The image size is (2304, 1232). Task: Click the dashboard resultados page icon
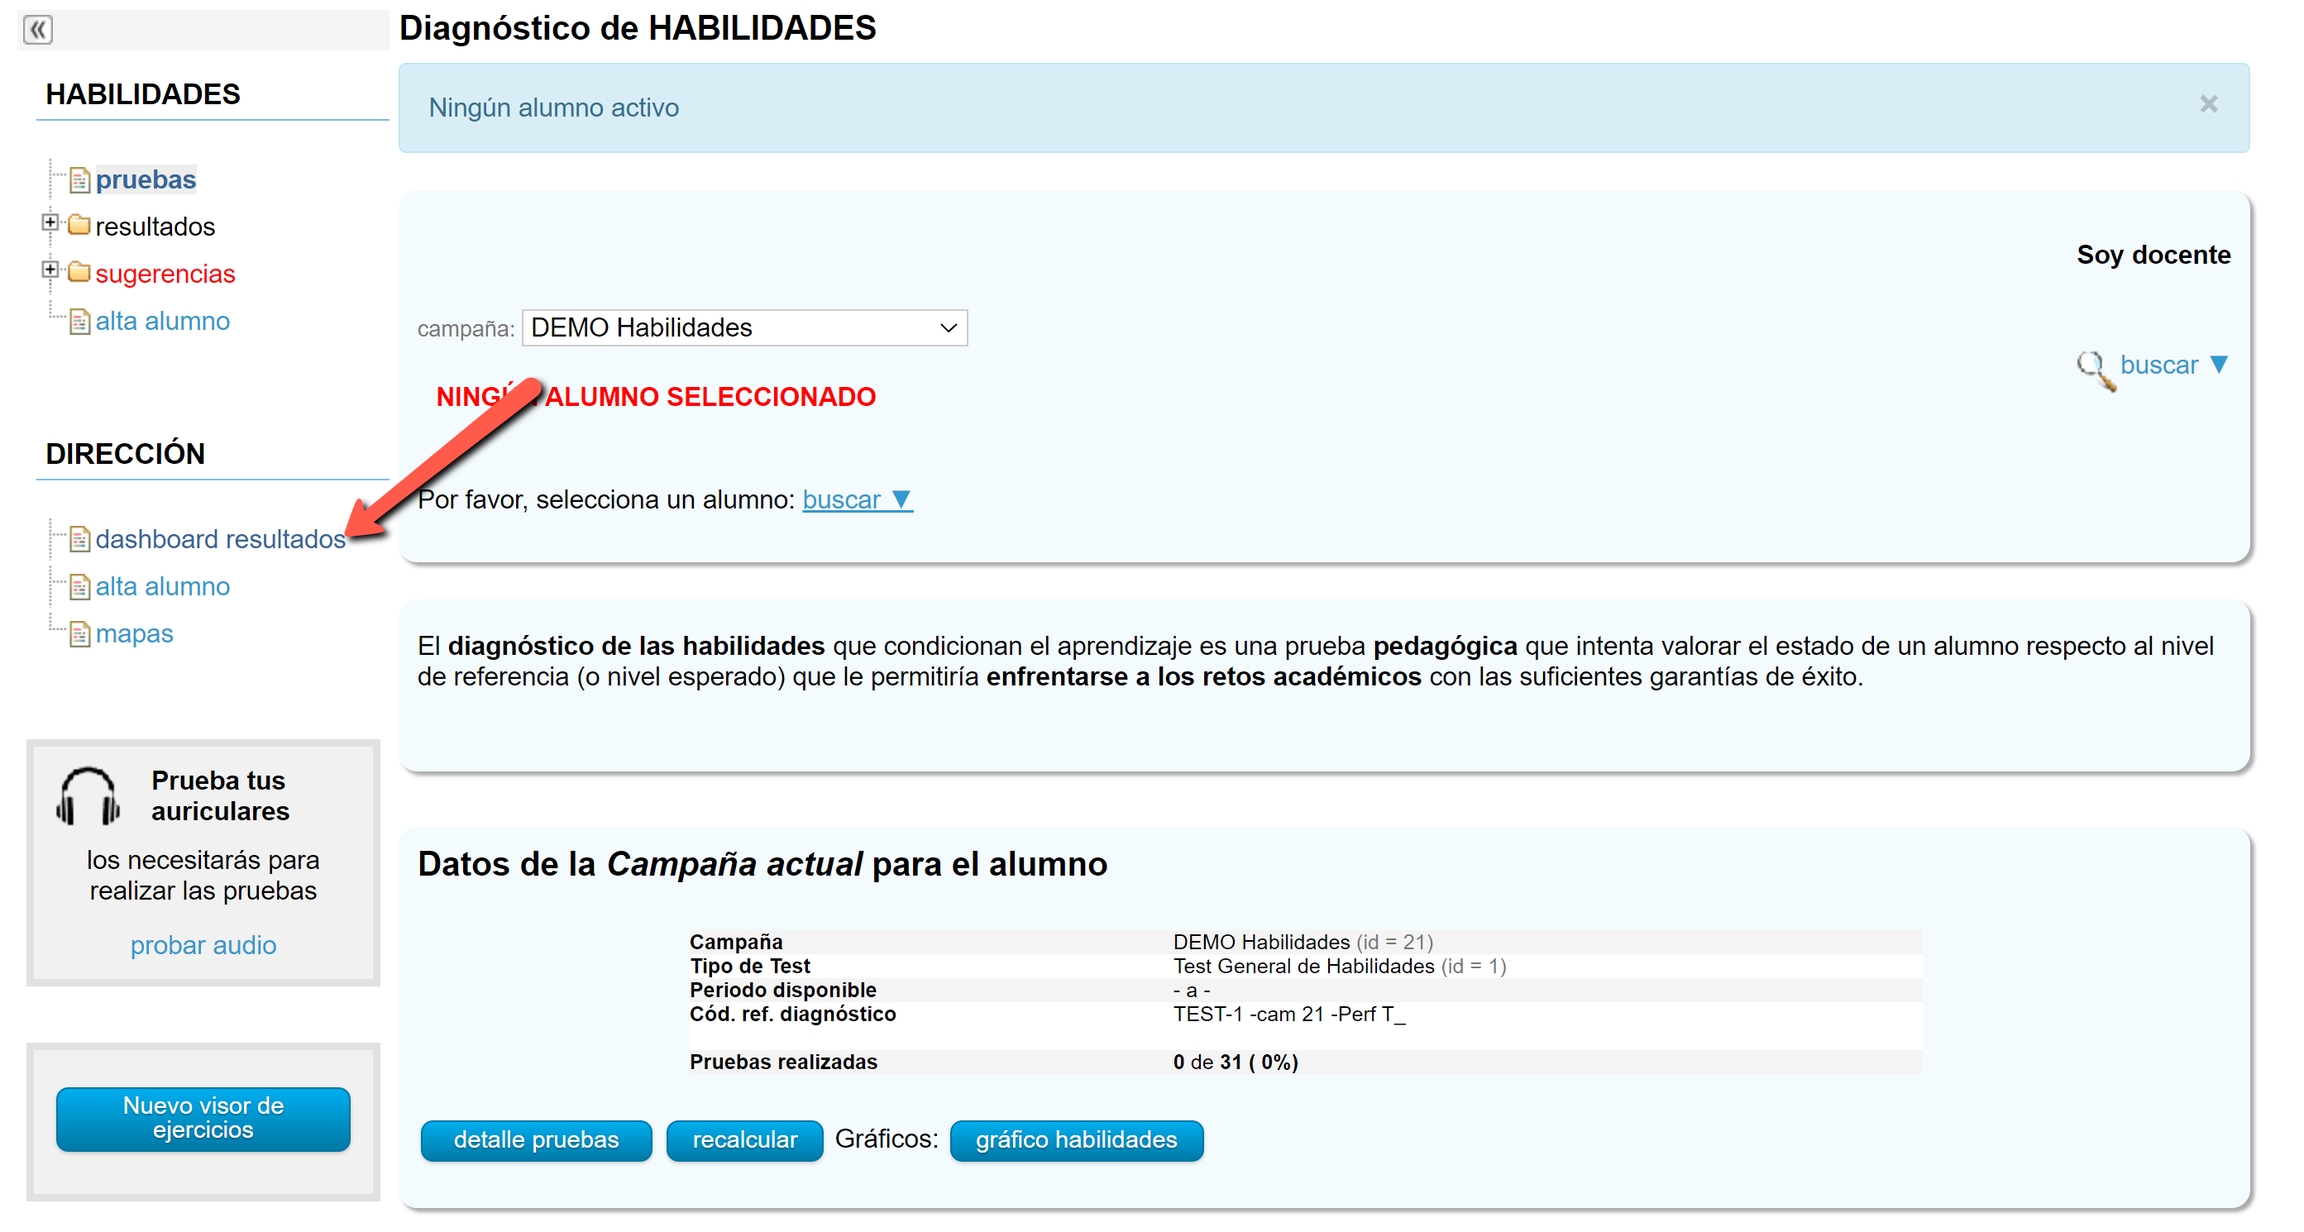80,540
